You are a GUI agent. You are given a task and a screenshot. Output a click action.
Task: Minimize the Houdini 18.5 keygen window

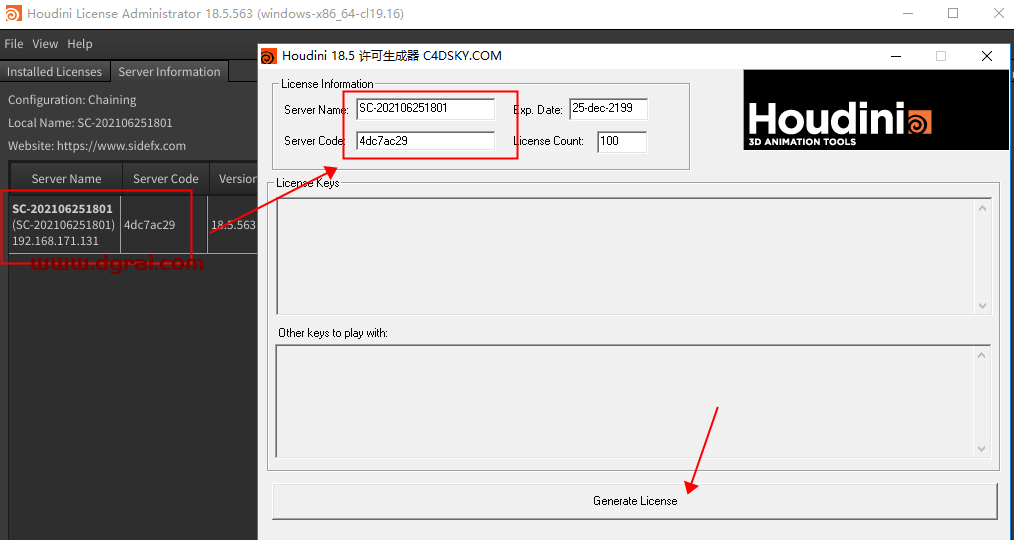click(x=896, y=56)
